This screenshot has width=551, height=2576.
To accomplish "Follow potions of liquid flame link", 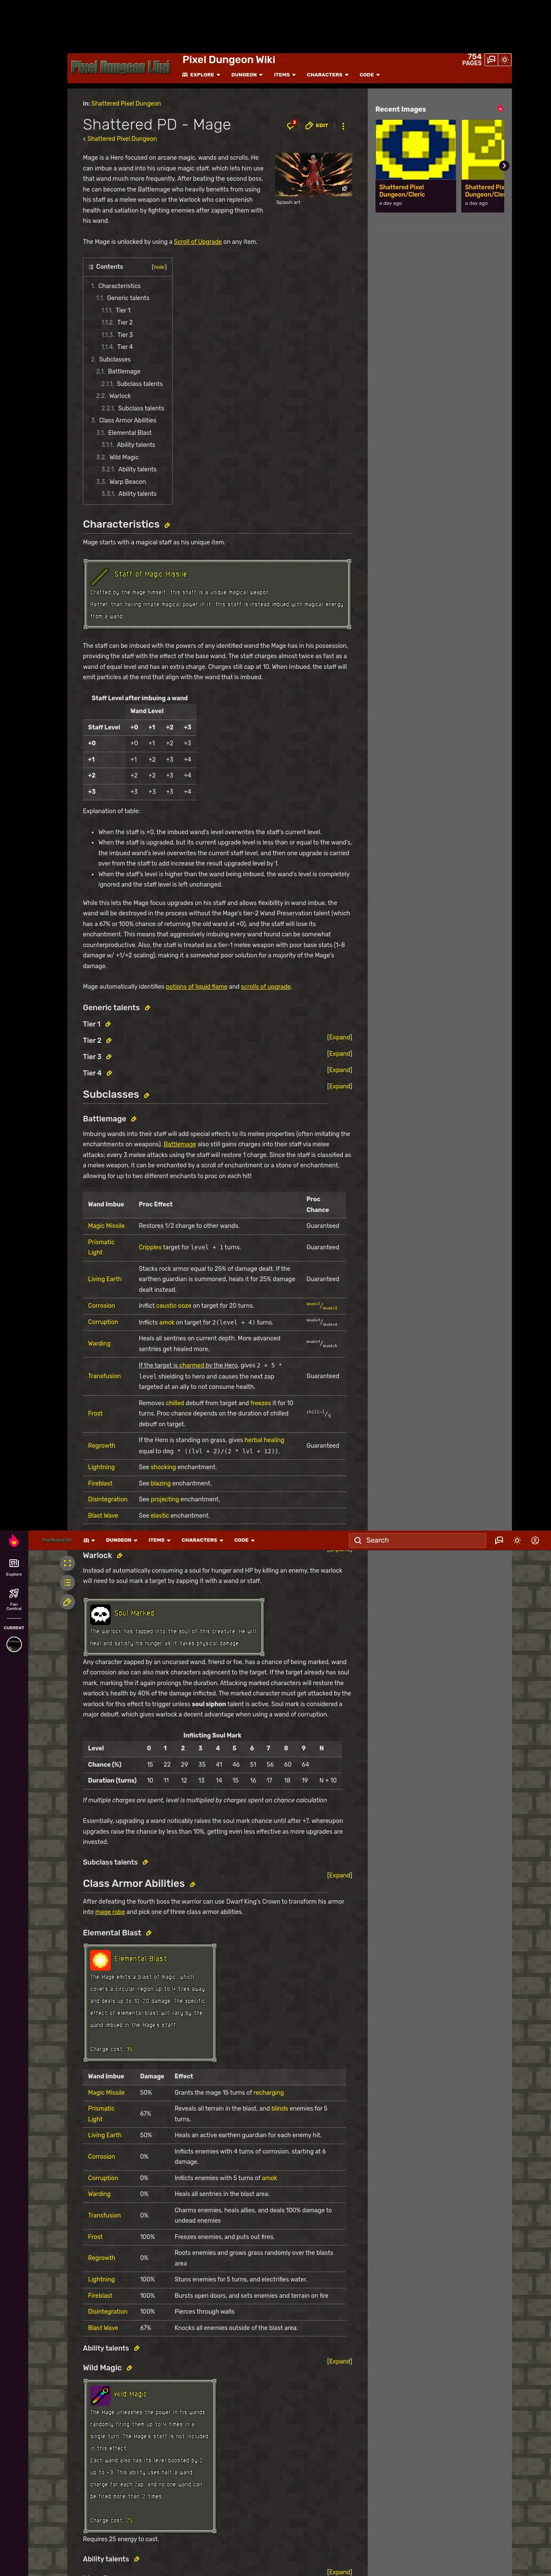I will (x=196, y=987).
